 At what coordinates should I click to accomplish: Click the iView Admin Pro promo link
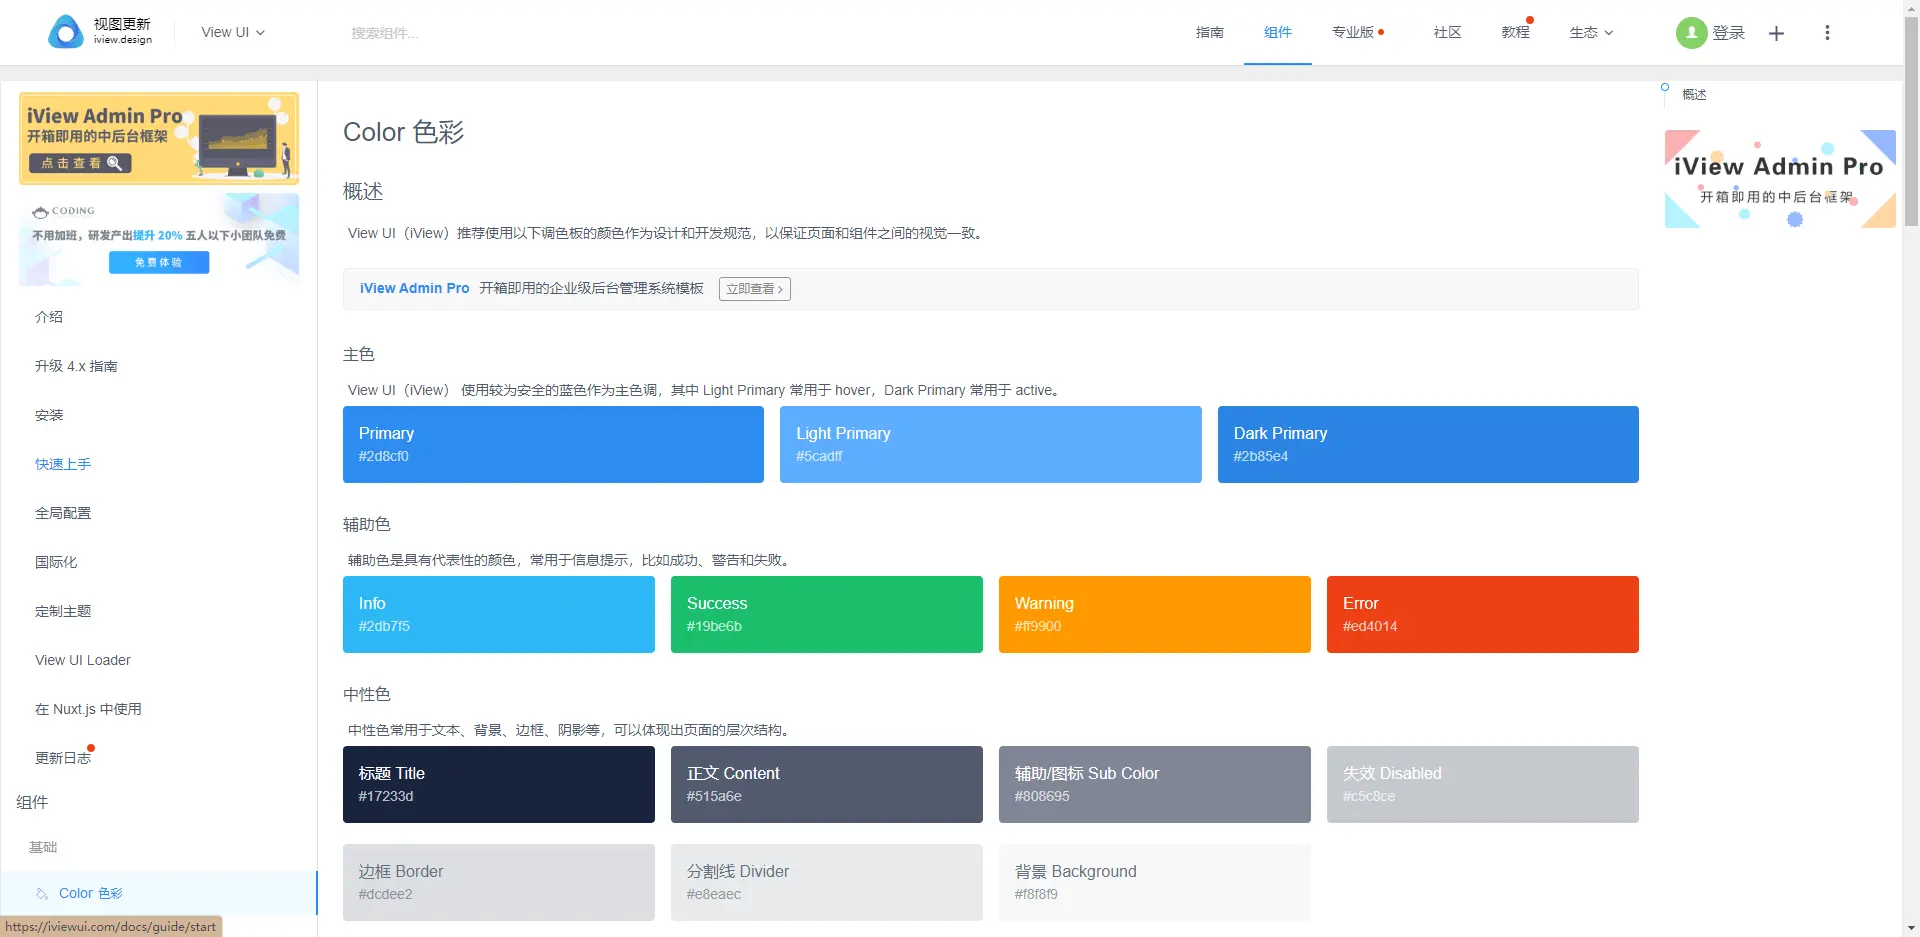click(414, 288)
